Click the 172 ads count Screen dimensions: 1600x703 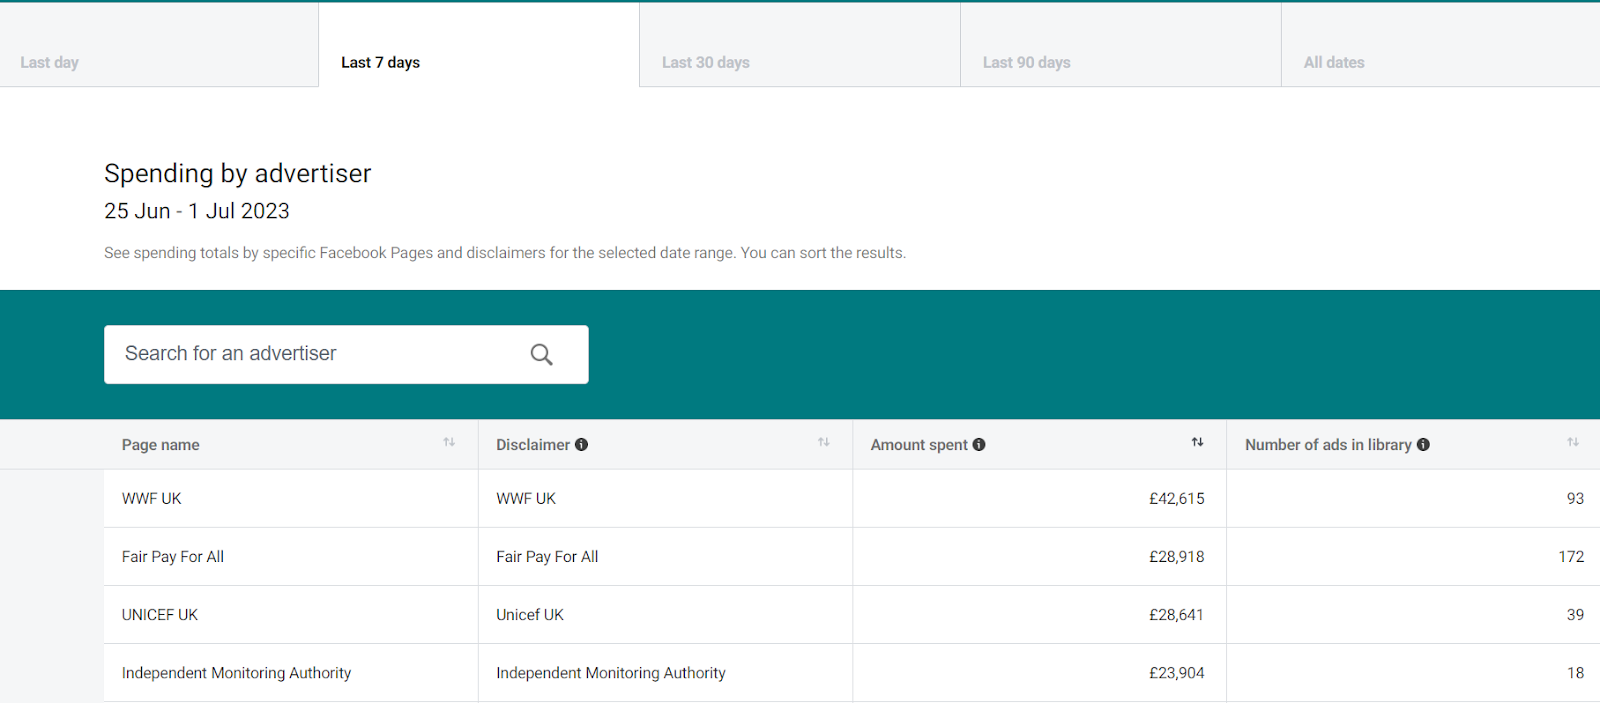coord(1571,556)
